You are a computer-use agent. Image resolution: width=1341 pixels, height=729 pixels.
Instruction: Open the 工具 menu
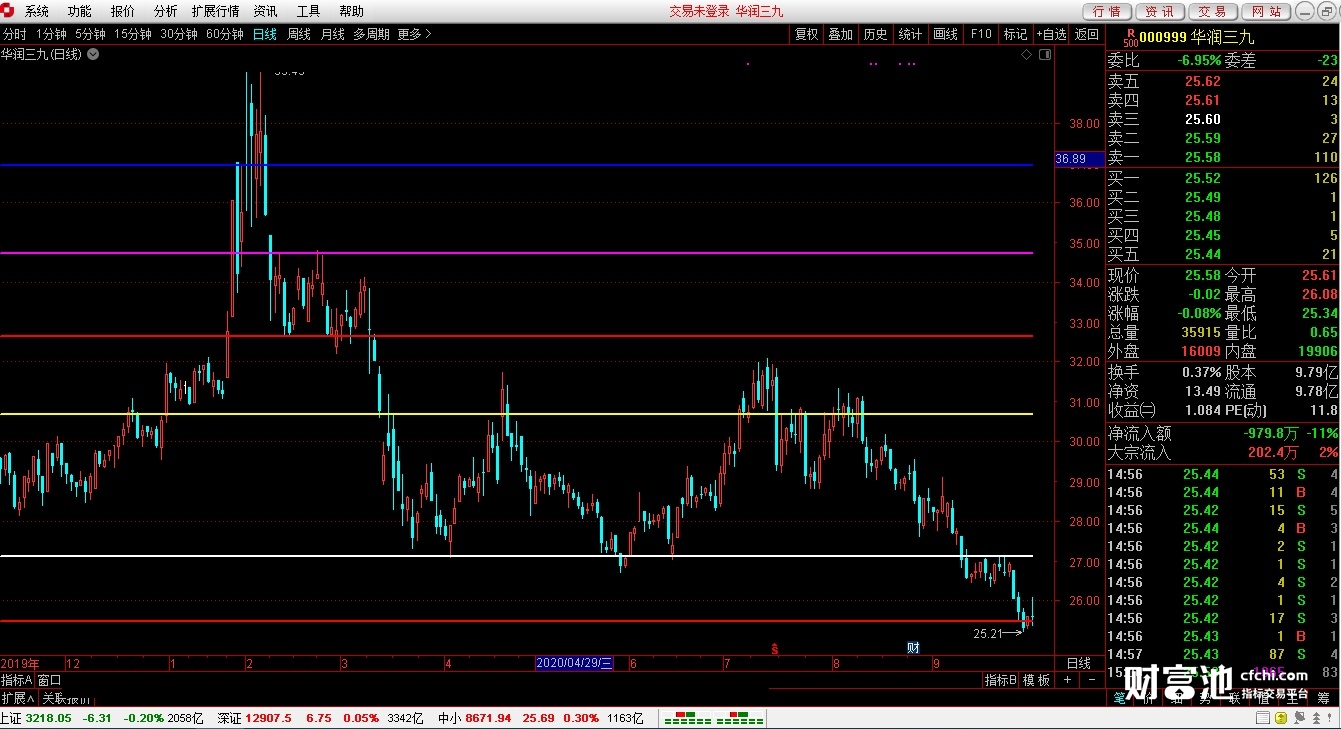click(308, 11)
